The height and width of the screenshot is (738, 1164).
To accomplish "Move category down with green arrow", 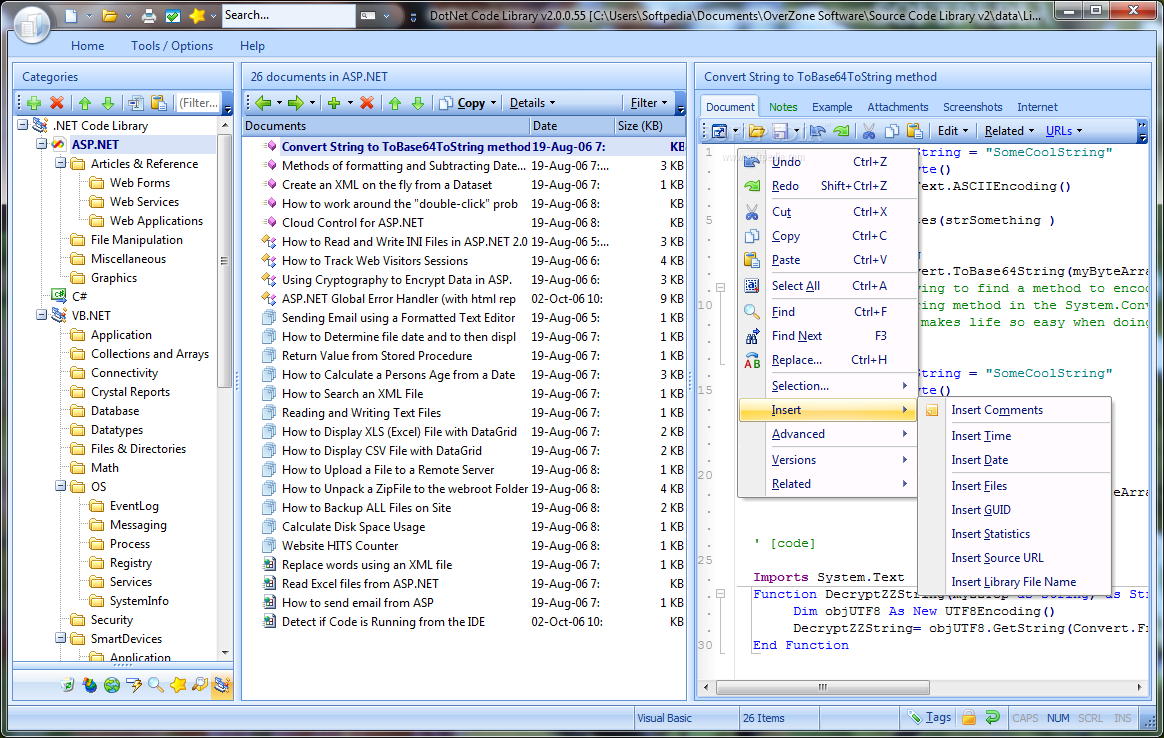I will click(x=108, y=102).
